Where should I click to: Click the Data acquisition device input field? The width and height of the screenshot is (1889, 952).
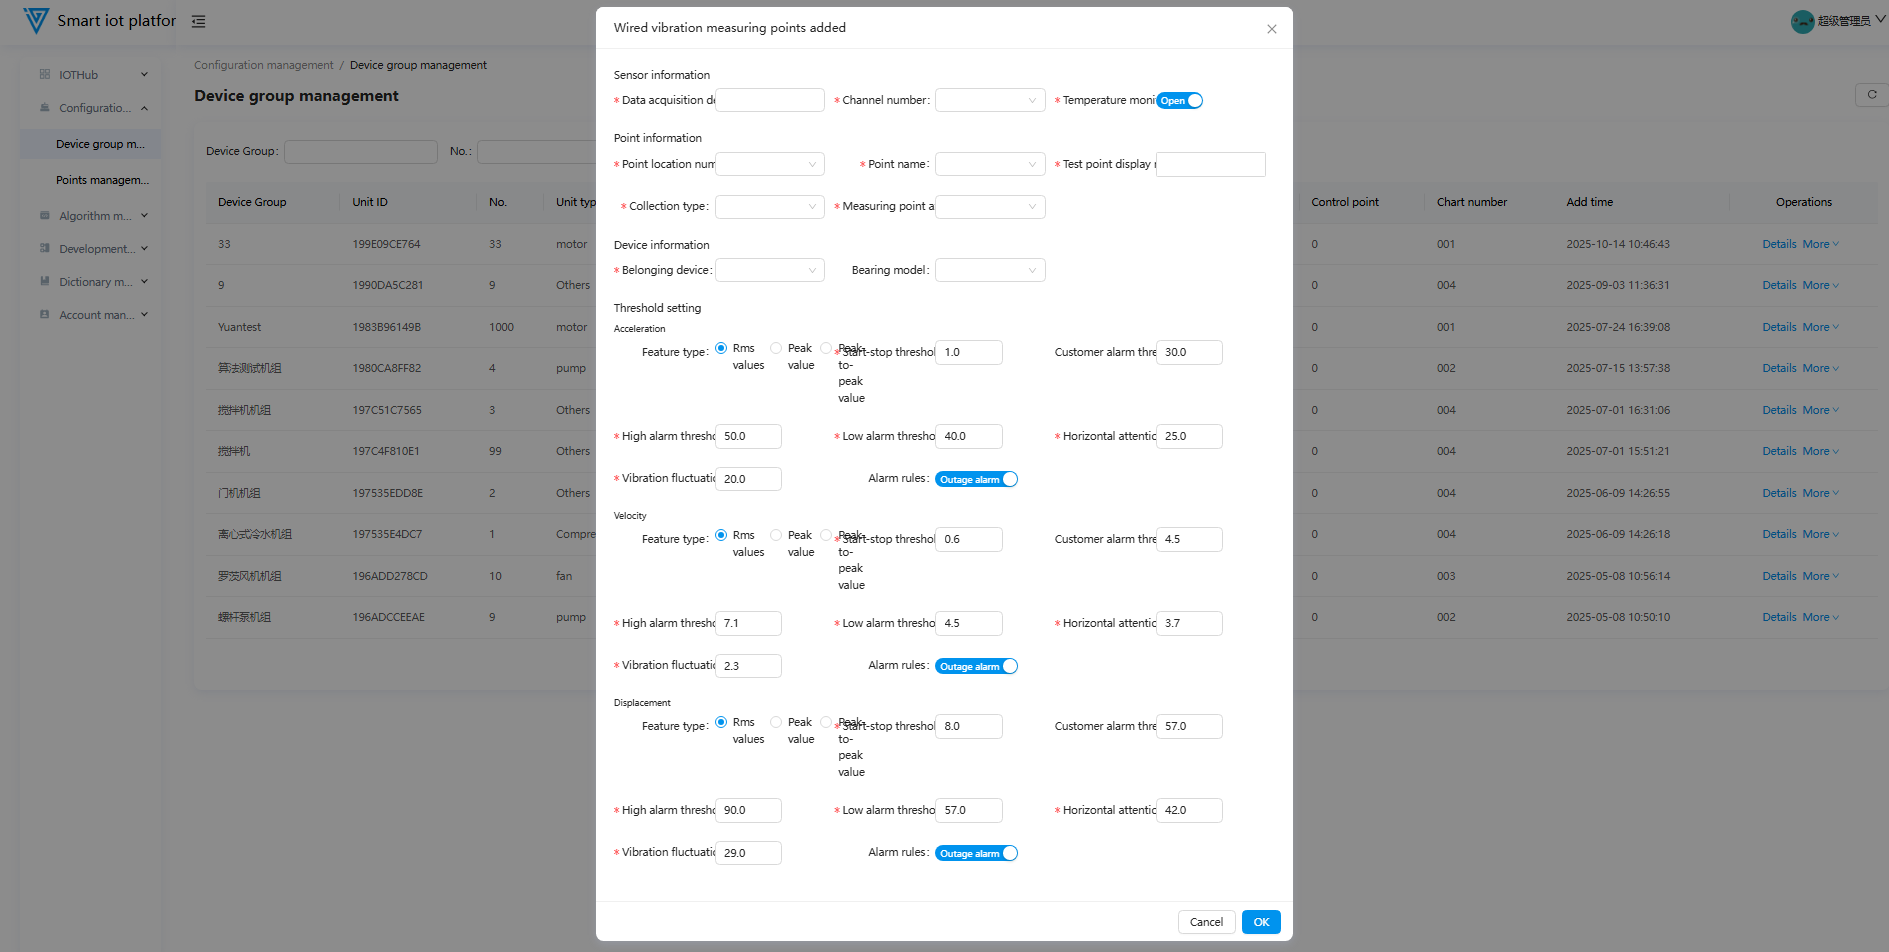click(770, 101)
